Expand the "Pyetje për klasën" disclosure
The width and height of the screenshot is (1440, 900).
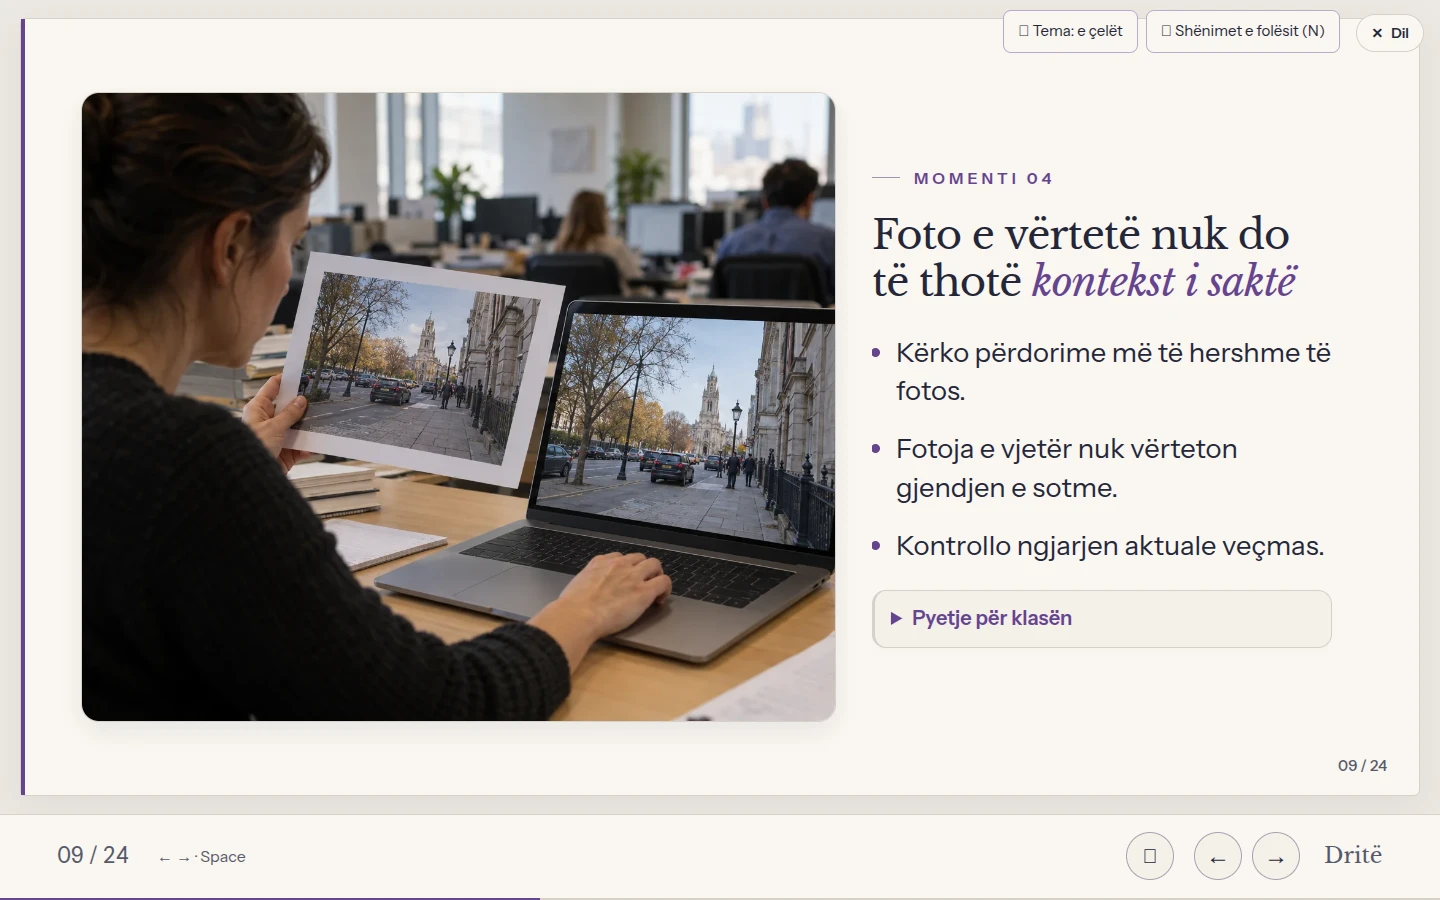click(x=1101, y=618)
